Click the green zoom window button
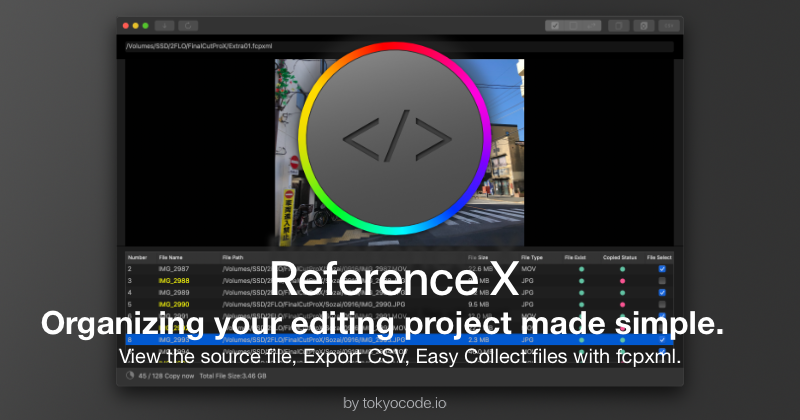 pos(145,26)
